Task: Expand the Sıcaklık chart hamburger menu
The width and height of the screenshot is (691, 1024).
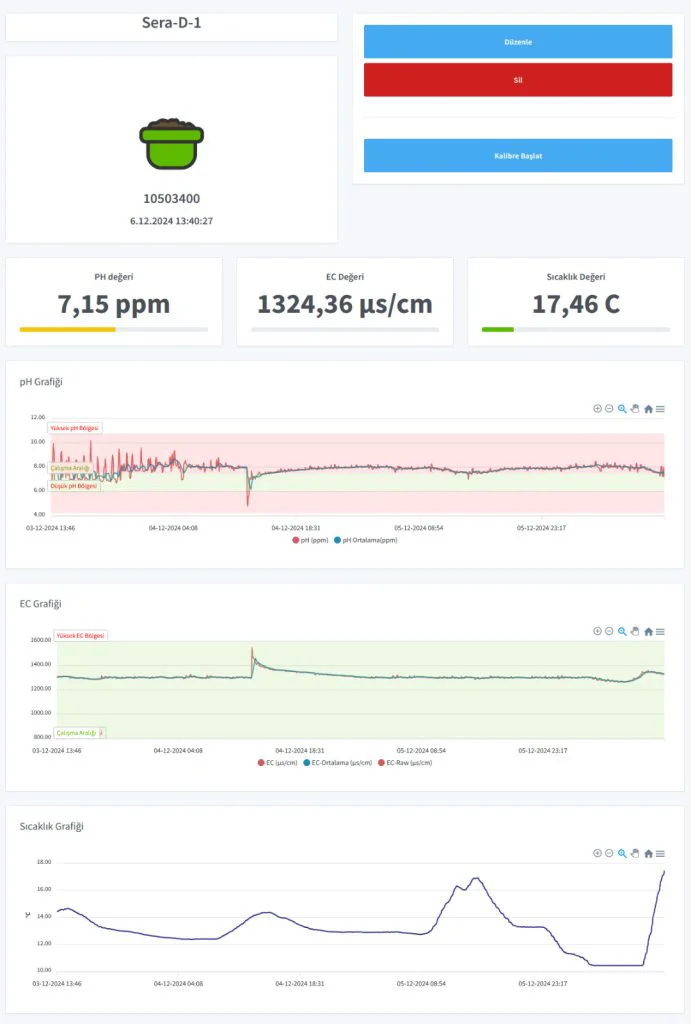Action: pyautogui.click(x=660, y=853)
